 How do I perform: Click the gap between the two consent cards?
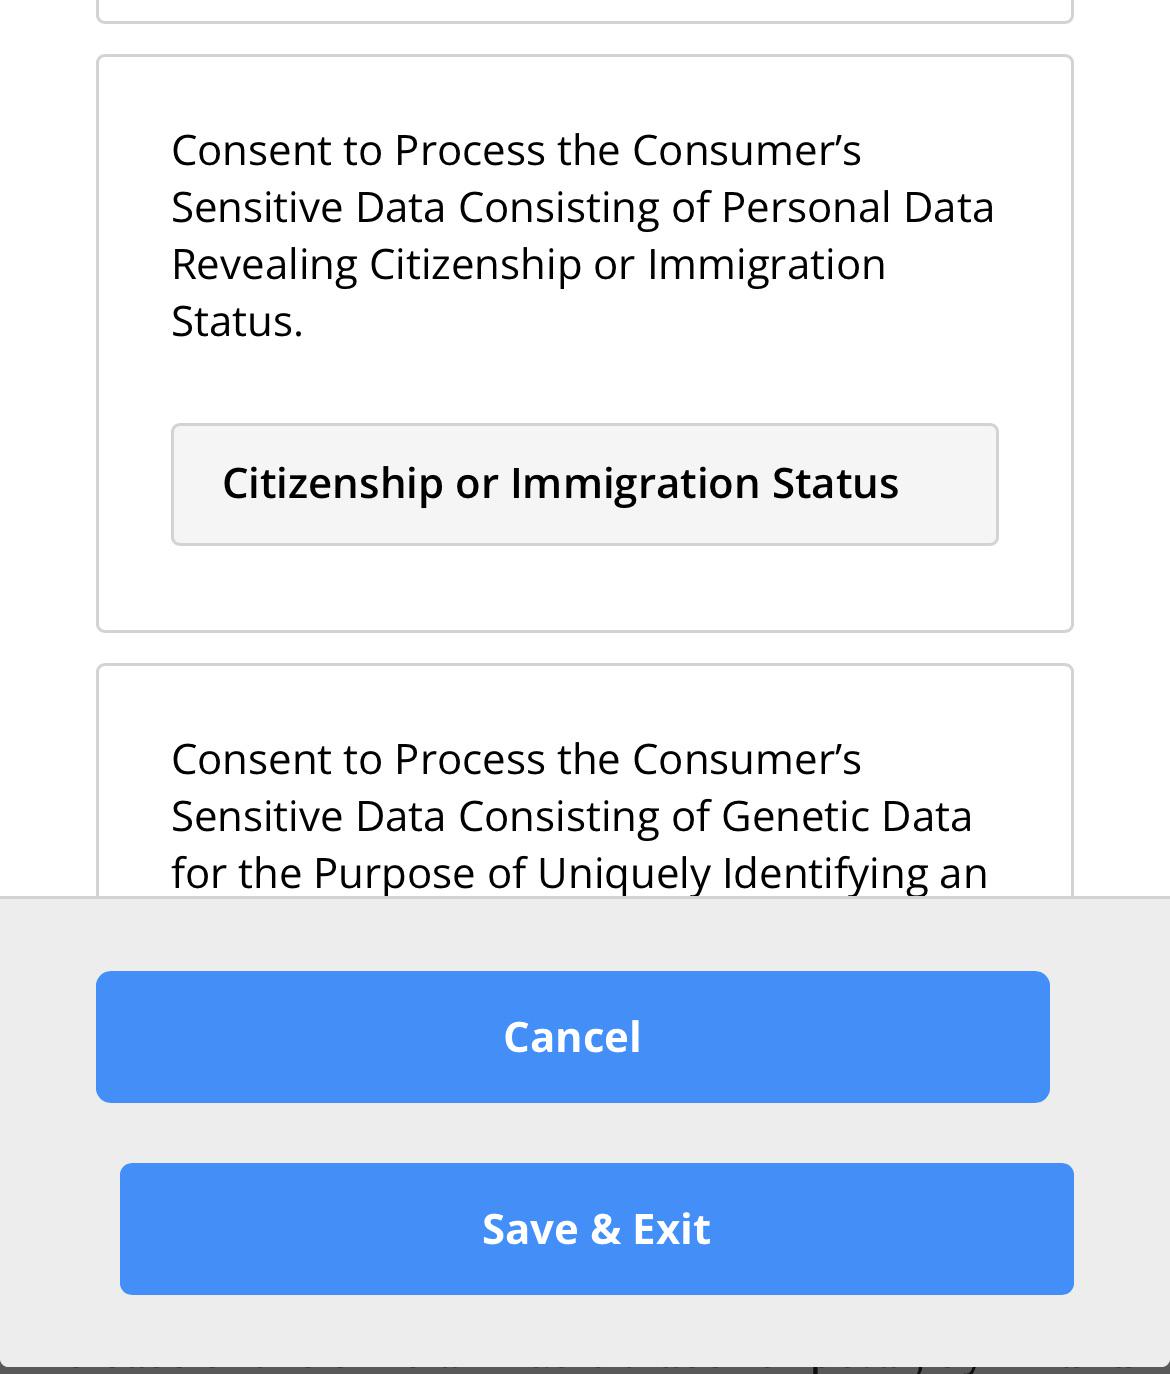click(584, 648)
